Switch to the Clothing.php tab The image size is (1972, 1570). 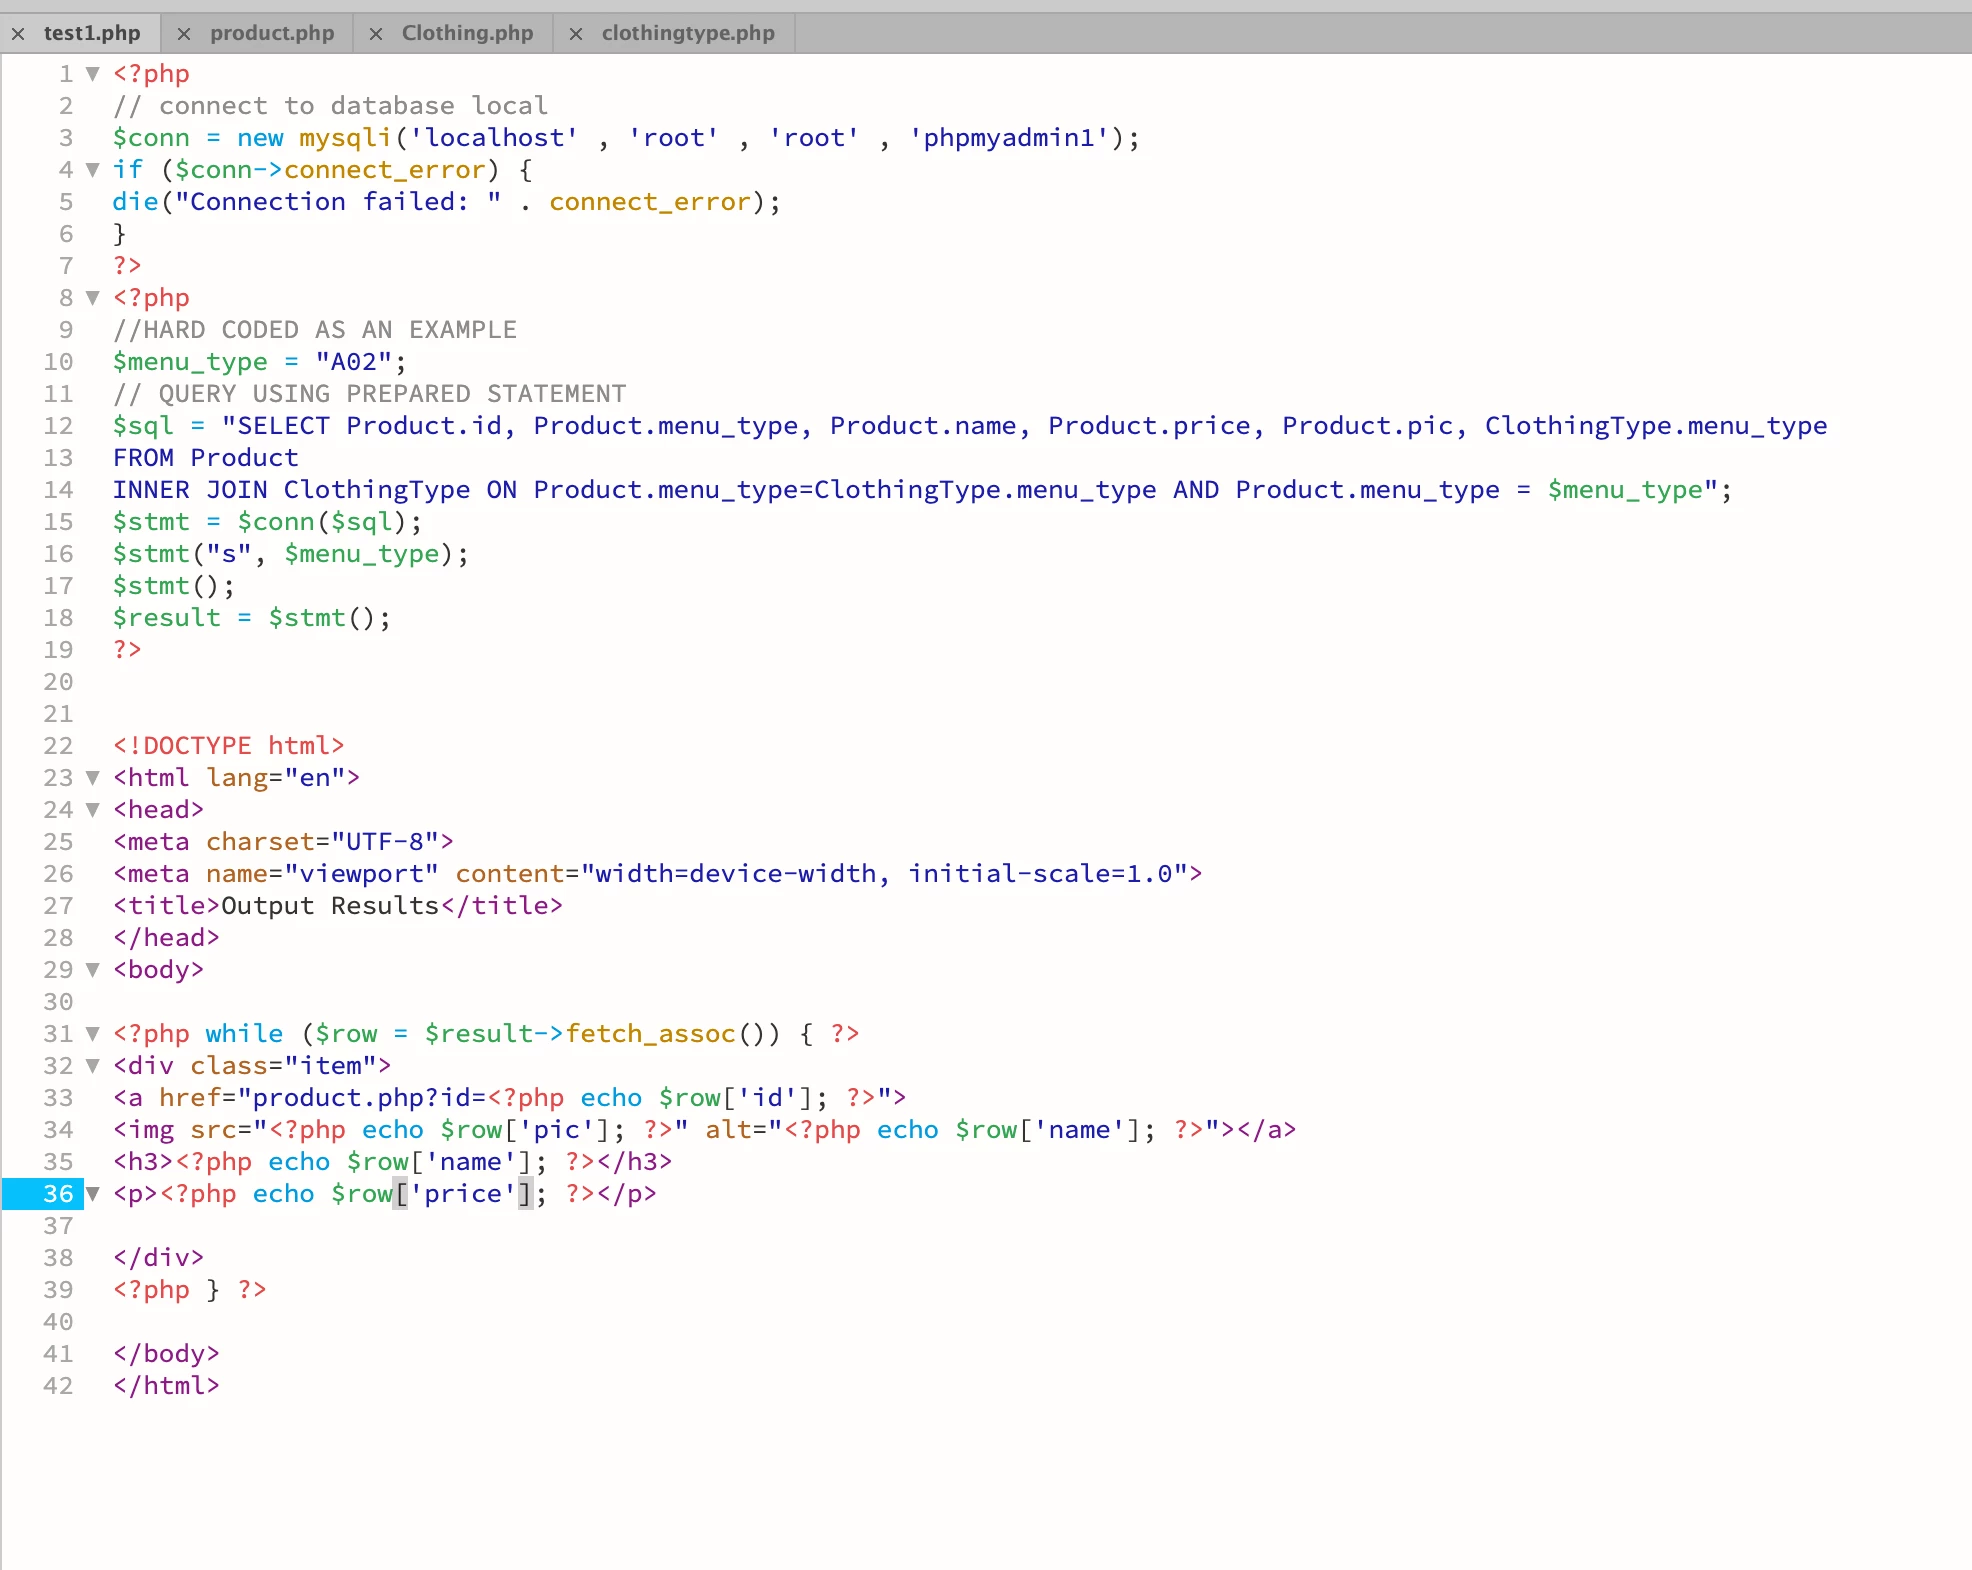coord(467,33)
